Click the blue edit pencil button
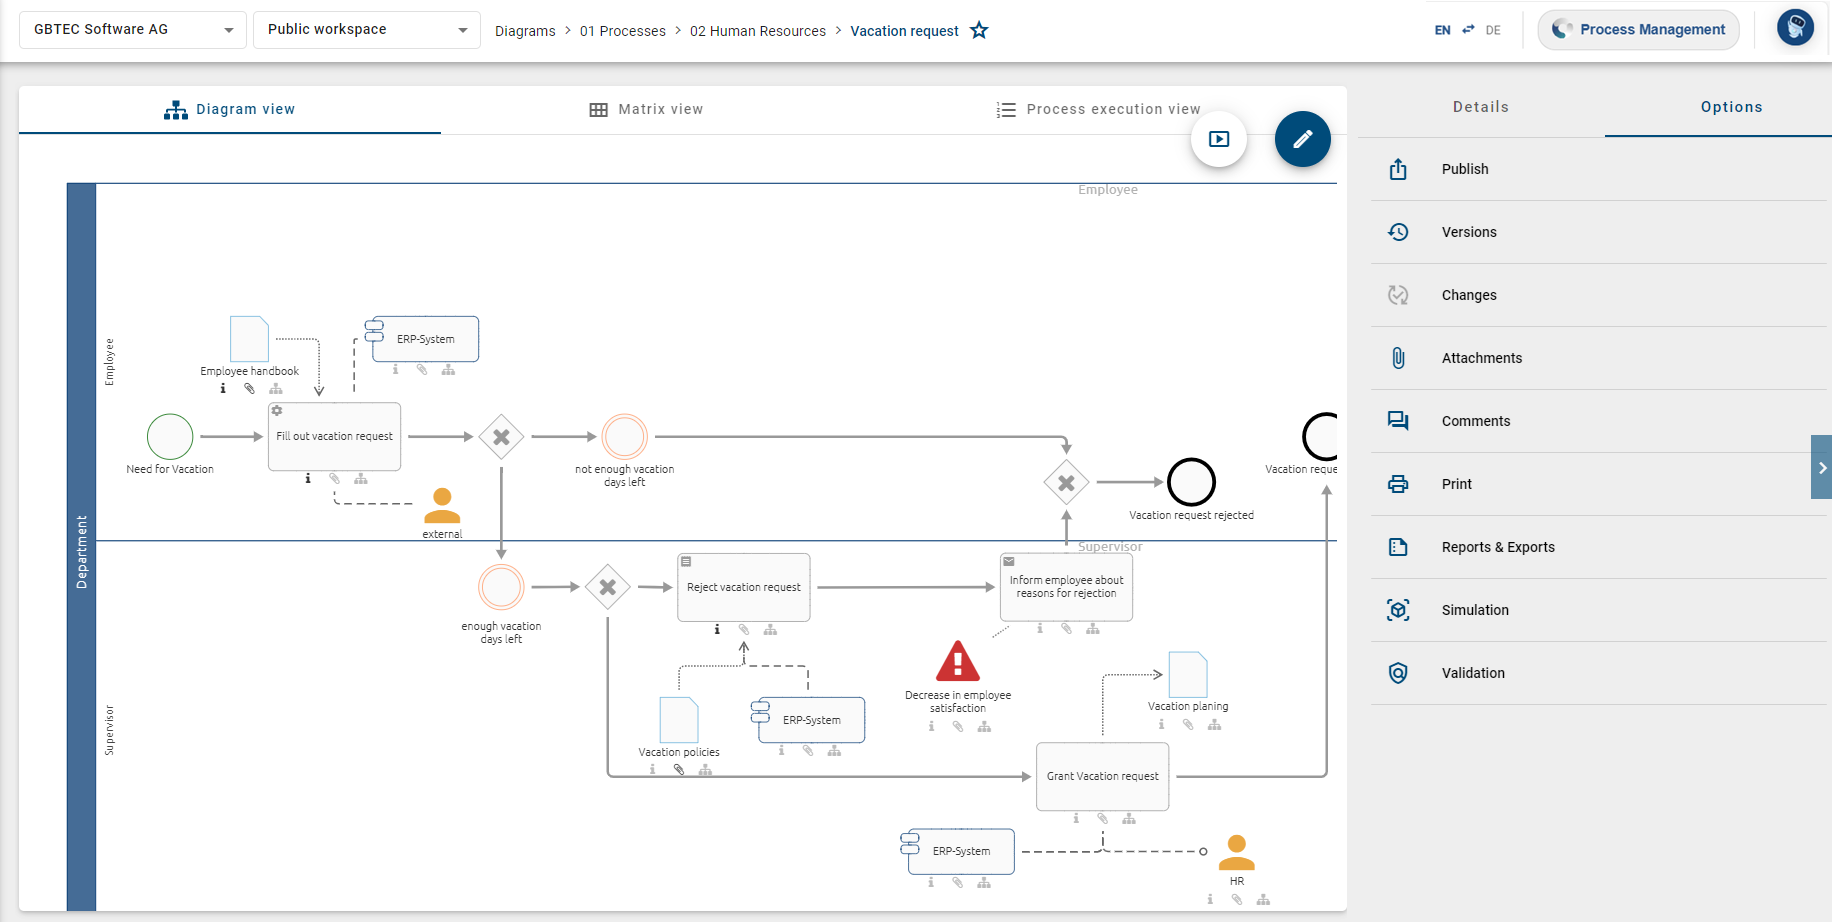The height and width of the screenshot is (922, 1832). [x=1302, y=139]
